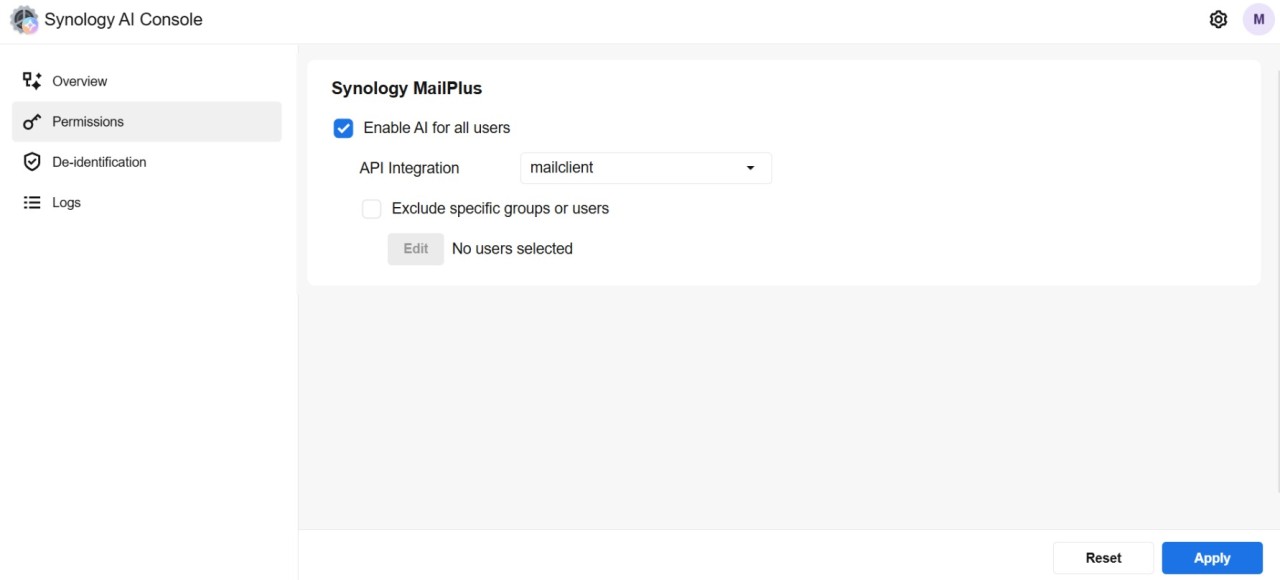The image size is (1280, 580).
Task: Click the Overview sparkle icon in sidebar
Action: pyautogui.click(x=32, y=81)
